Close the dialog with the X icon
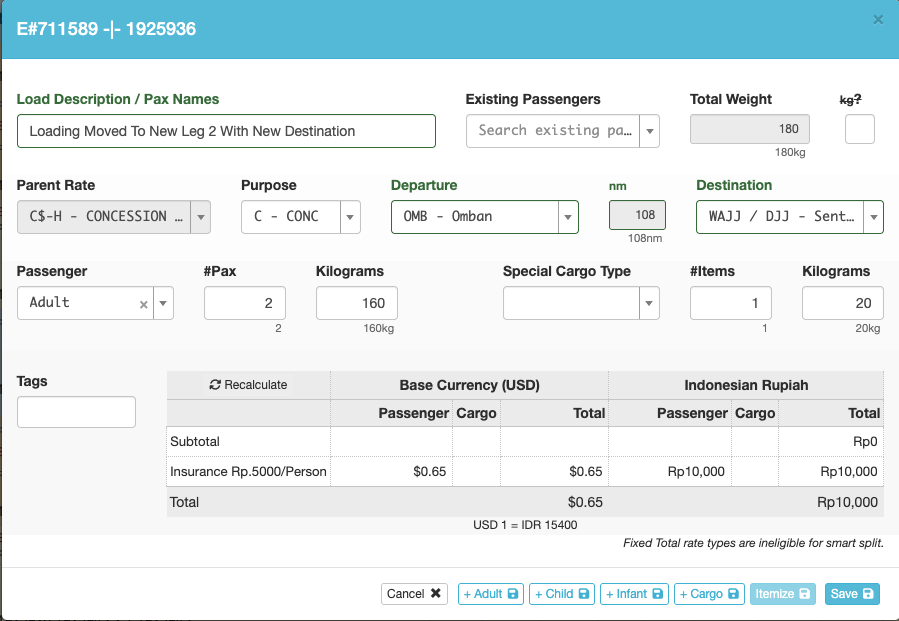The width and height of the screenshot is (899, 621). tap(878, 19)
